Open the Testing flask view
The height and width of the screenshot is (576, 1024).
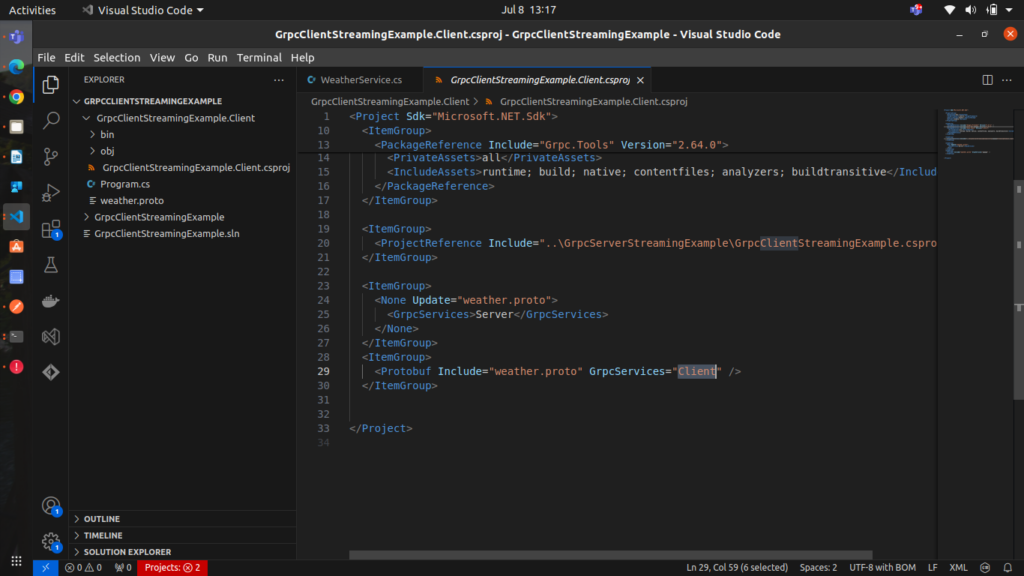coord(51,265)
